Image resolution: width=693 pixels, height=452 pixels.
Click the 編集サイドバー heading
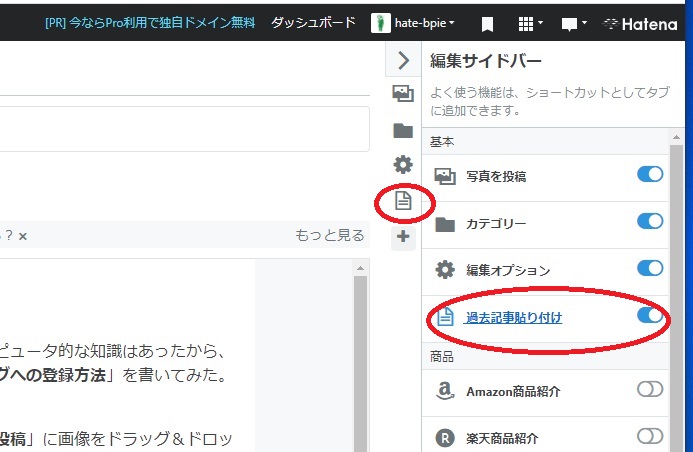coord(486,61)
